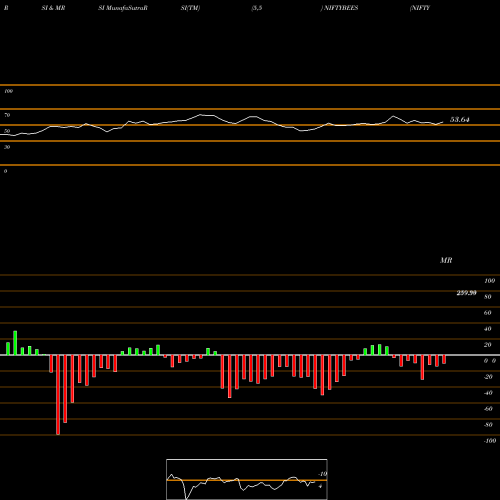Click the 40 label on MR scale
Viewport: 500px width, 500px height.
click(x=488, y=329)
